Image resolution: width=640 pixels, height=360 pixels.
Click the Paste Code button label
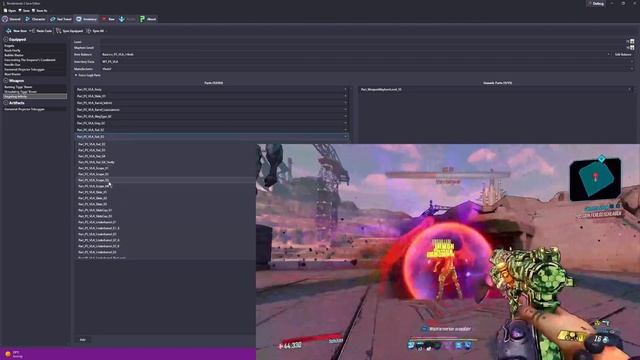tap(44, 31)
